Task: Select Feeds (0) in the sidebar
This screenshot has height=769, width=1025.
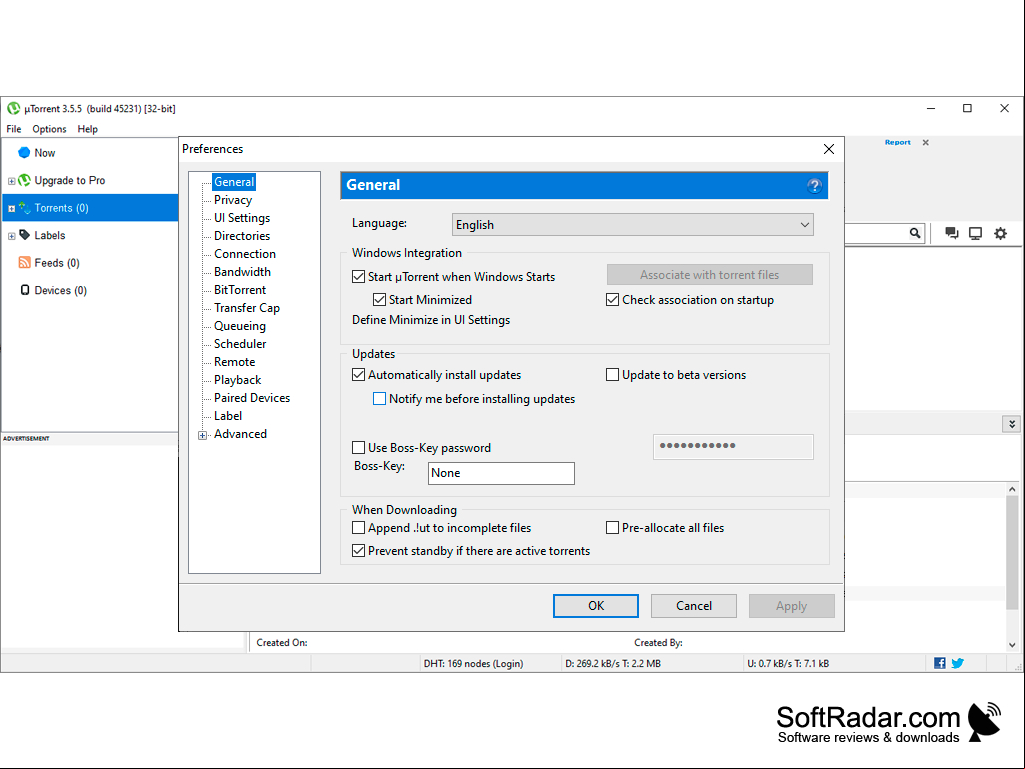Action: [x=57, y=263]
